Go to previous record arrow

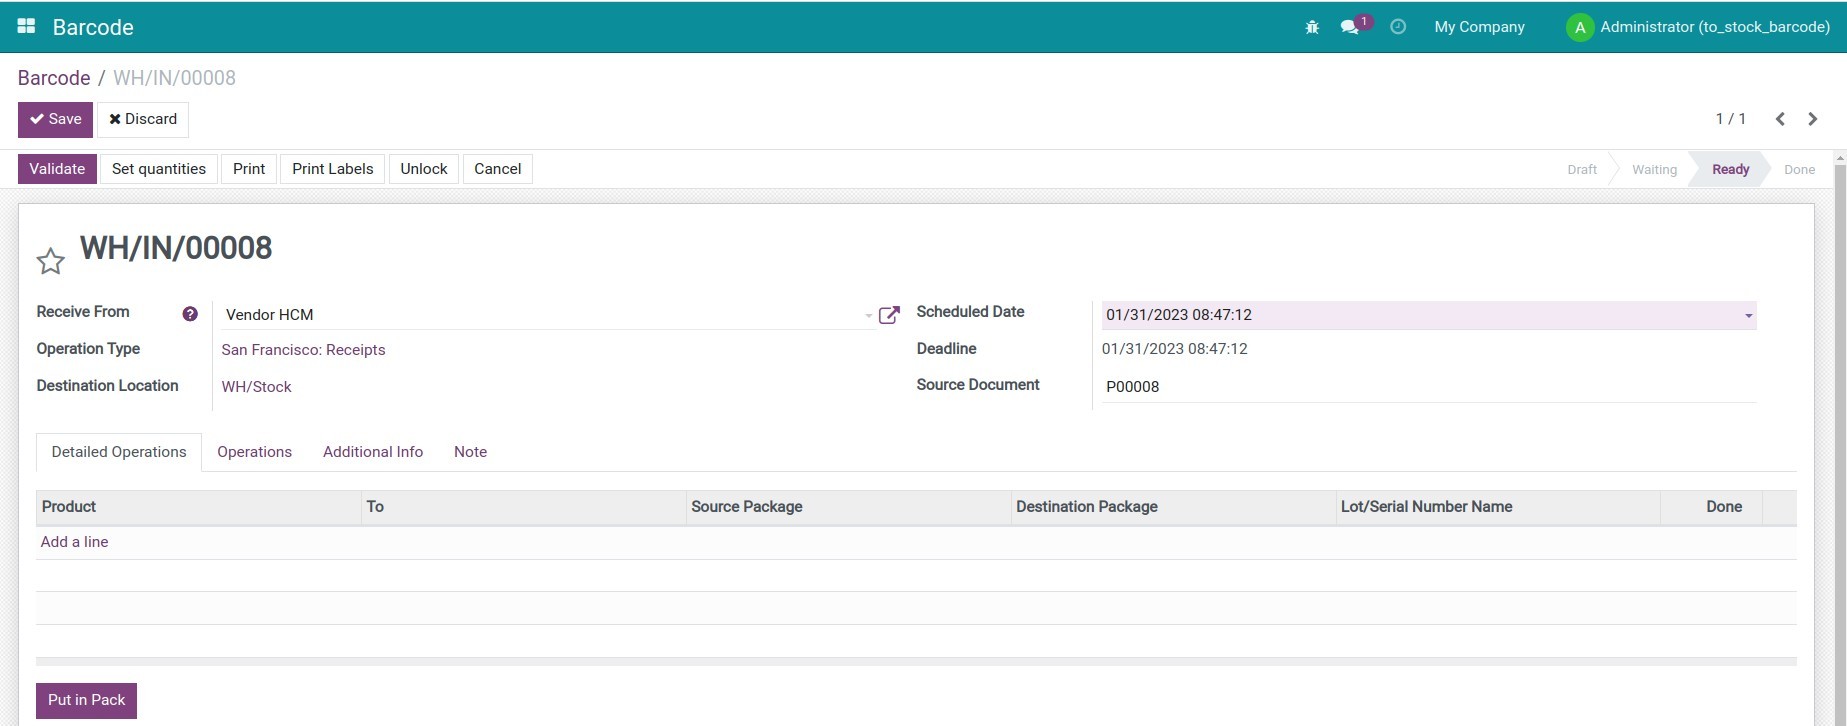point(1780,119)
